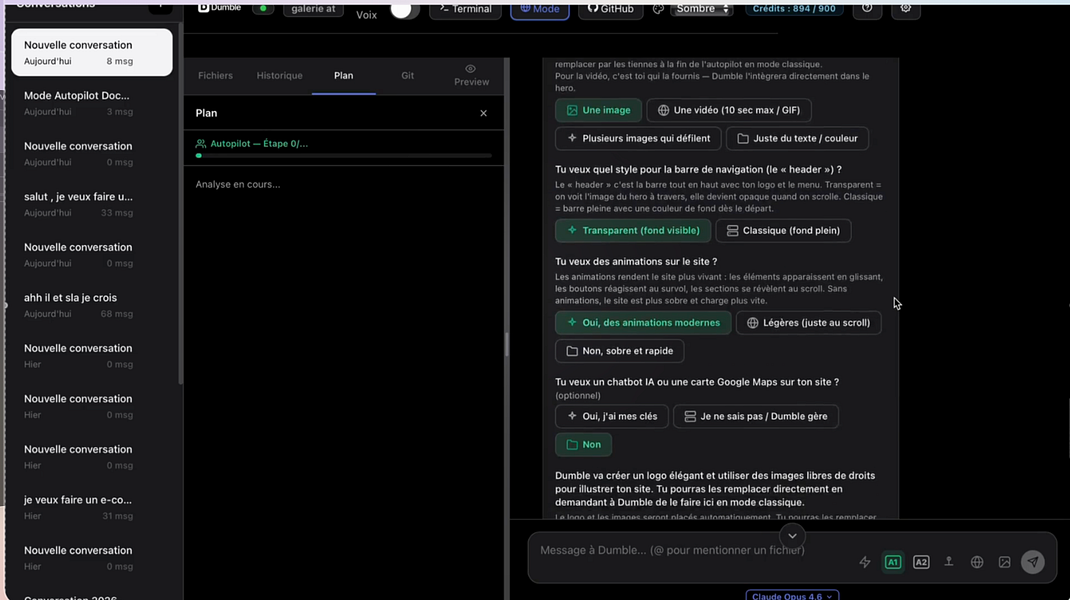Open GitHub from the top bar
Image resolution: width=1070 pixels, height=600 pixels.
pyautogui.click(x=611, y=9)
